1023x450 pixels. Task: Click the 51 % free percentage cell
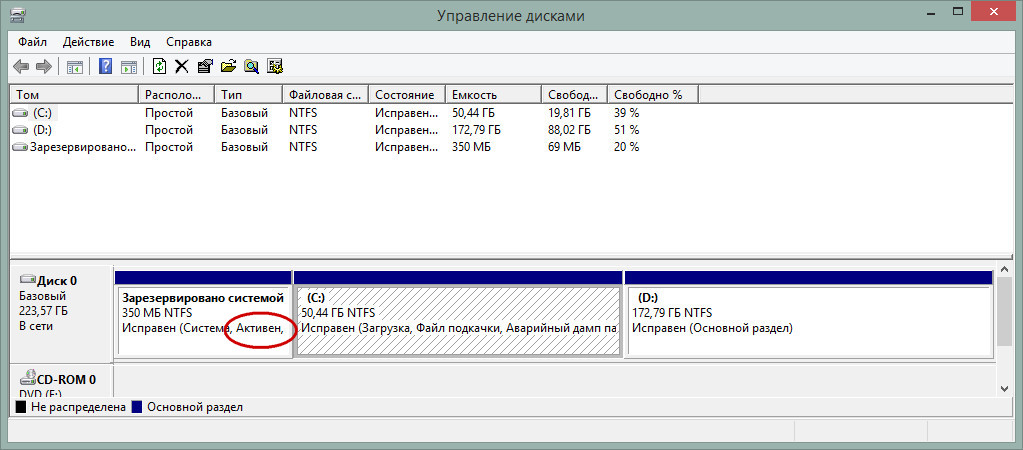626,130
